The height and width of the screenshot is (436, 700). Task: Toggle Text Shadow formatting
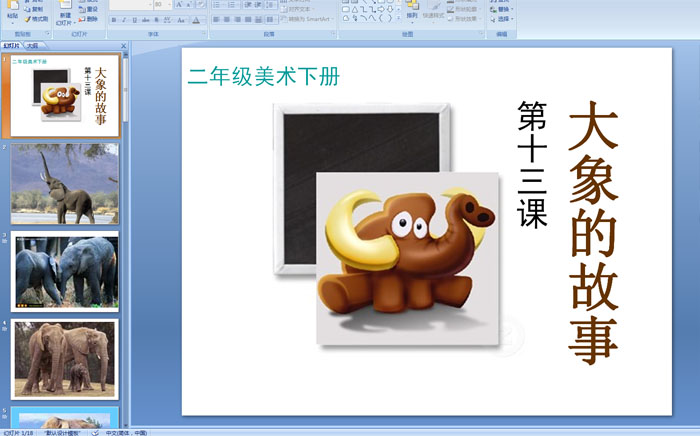pos(156,20)
